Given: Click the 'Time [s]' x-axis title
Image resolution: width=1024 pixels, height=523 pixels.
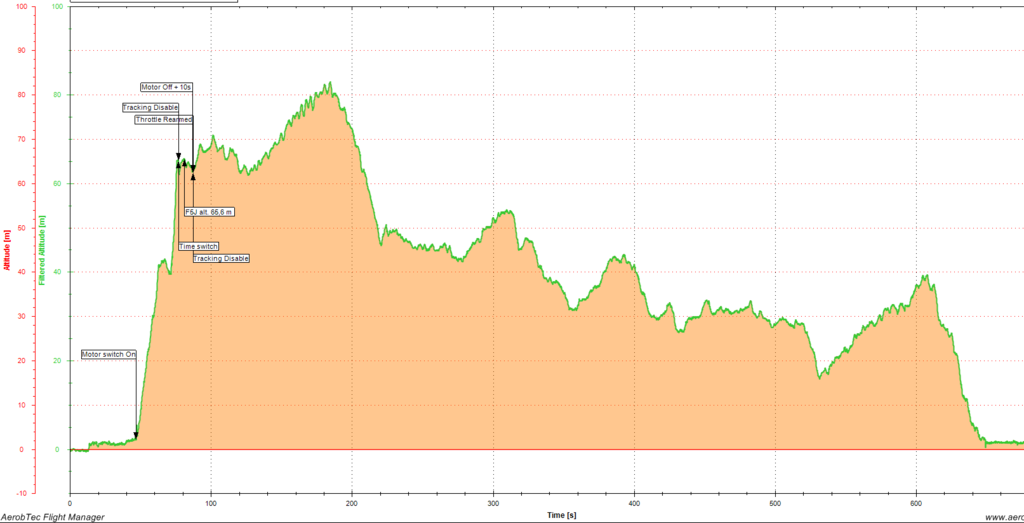Looking at the screenshot, I should pyautogui.click(x=561, y=515).
